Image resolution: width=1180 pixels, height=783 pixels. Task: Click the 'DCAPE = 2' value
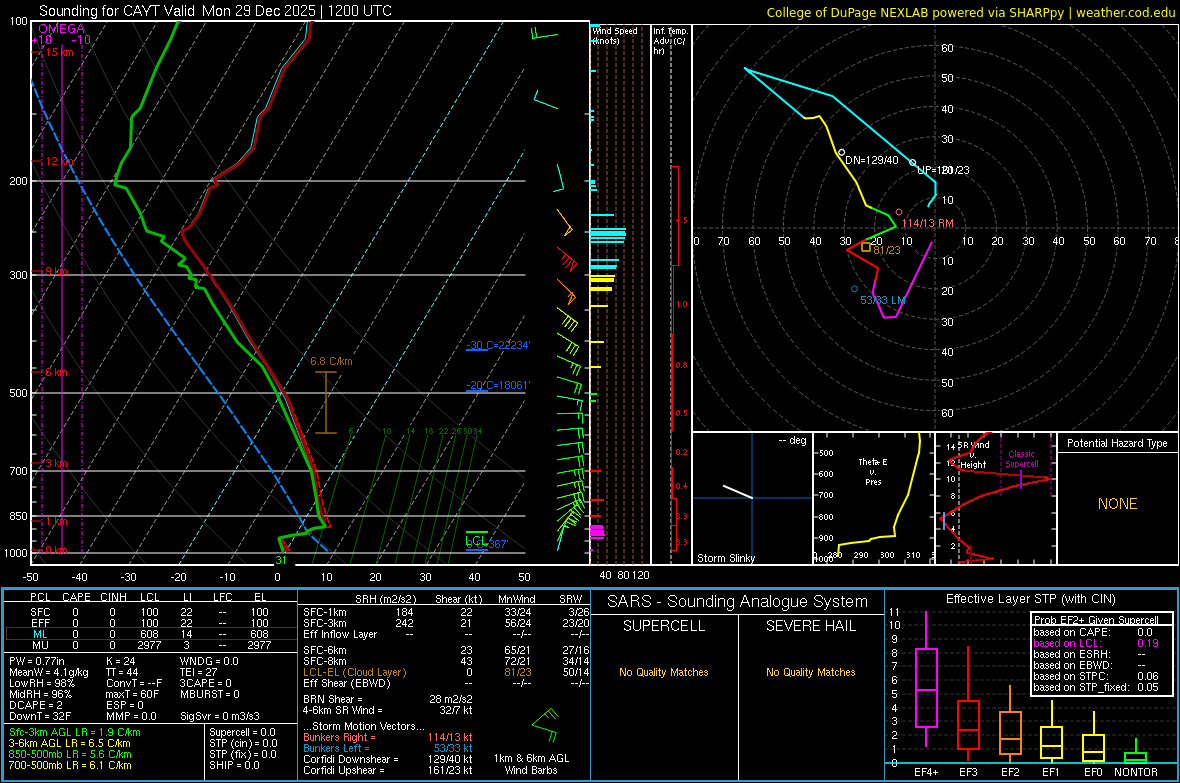point(34,705)
